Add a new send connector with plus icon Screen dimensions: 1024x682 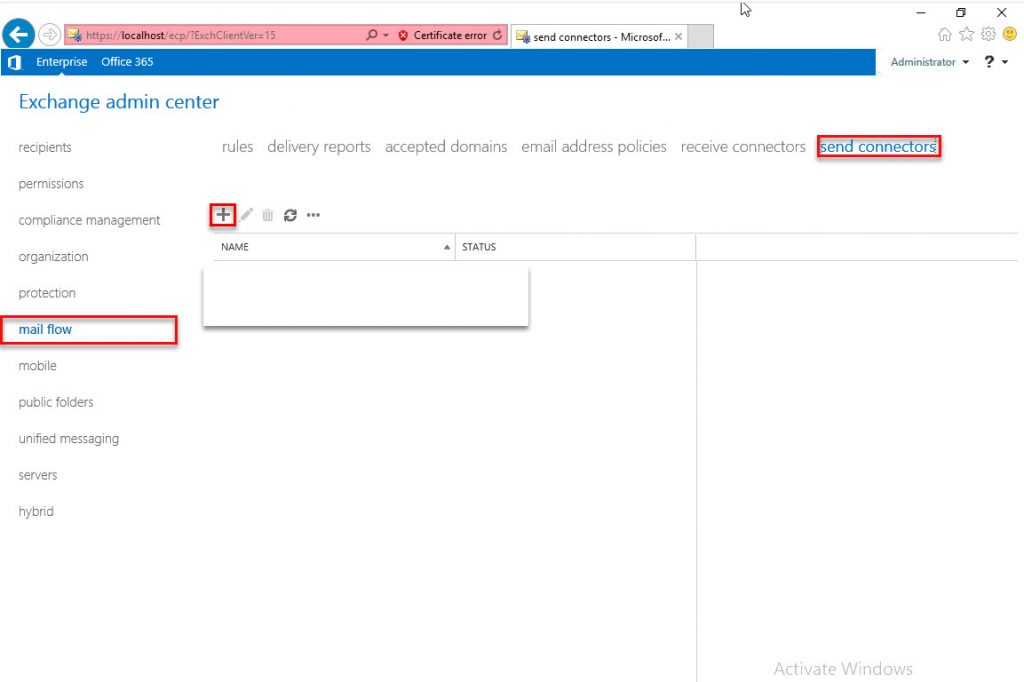click(223, 214)
